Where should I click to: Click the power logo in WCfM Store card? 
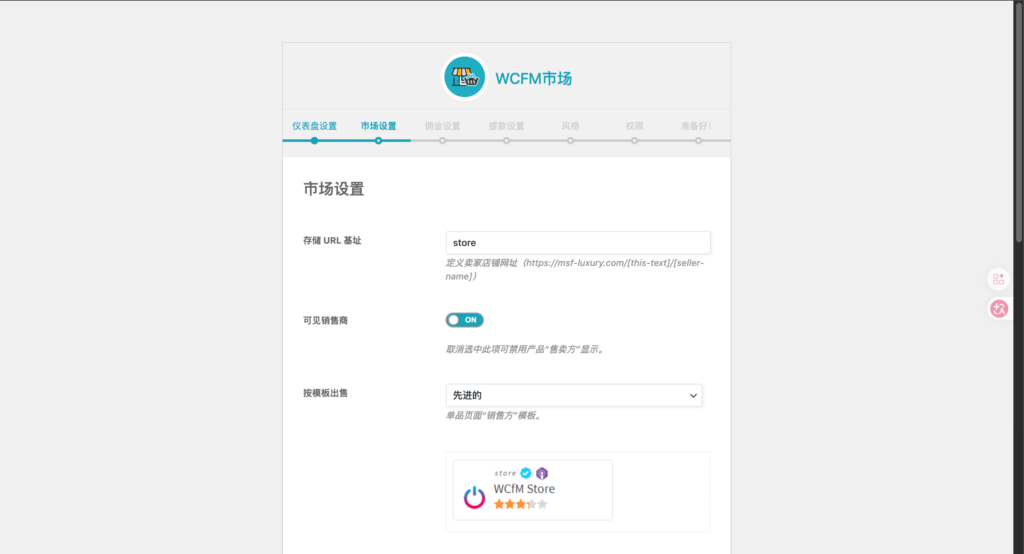pos(474,497)
